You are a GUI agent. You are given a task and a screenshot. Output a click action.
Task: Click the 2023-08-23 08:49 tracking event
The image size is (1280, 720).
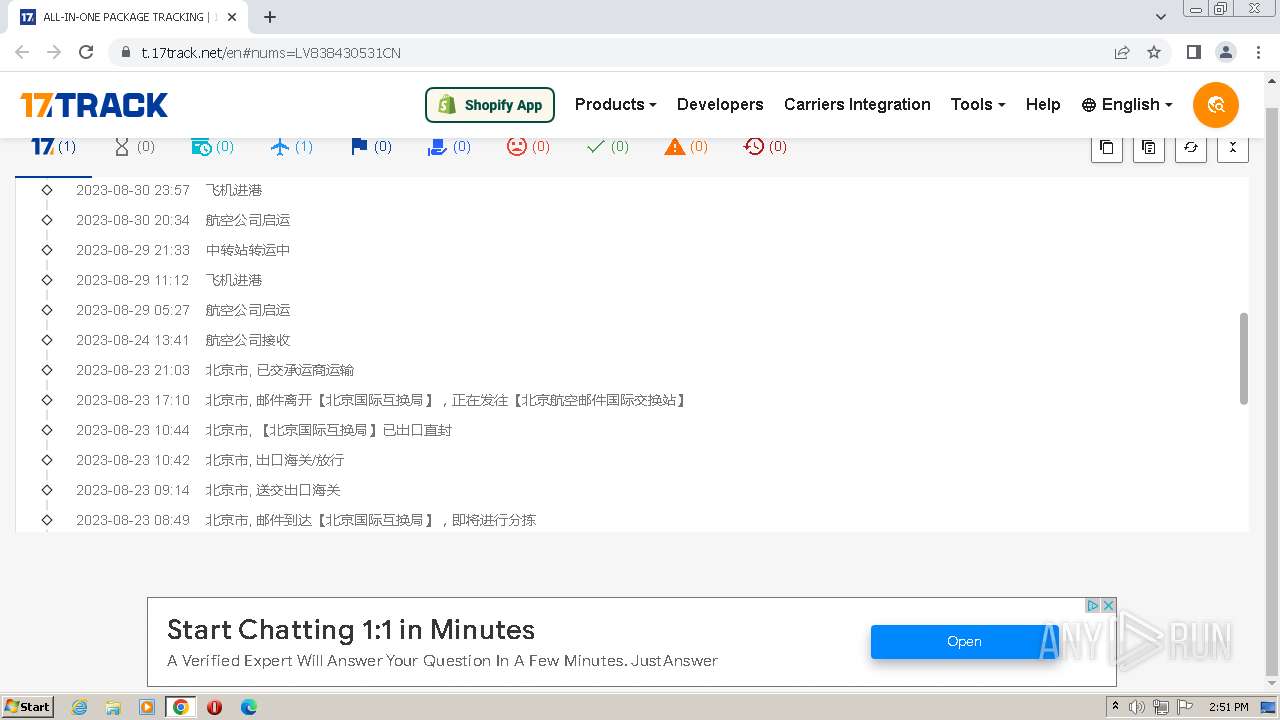pyautogui.click(x=306, y=520)
